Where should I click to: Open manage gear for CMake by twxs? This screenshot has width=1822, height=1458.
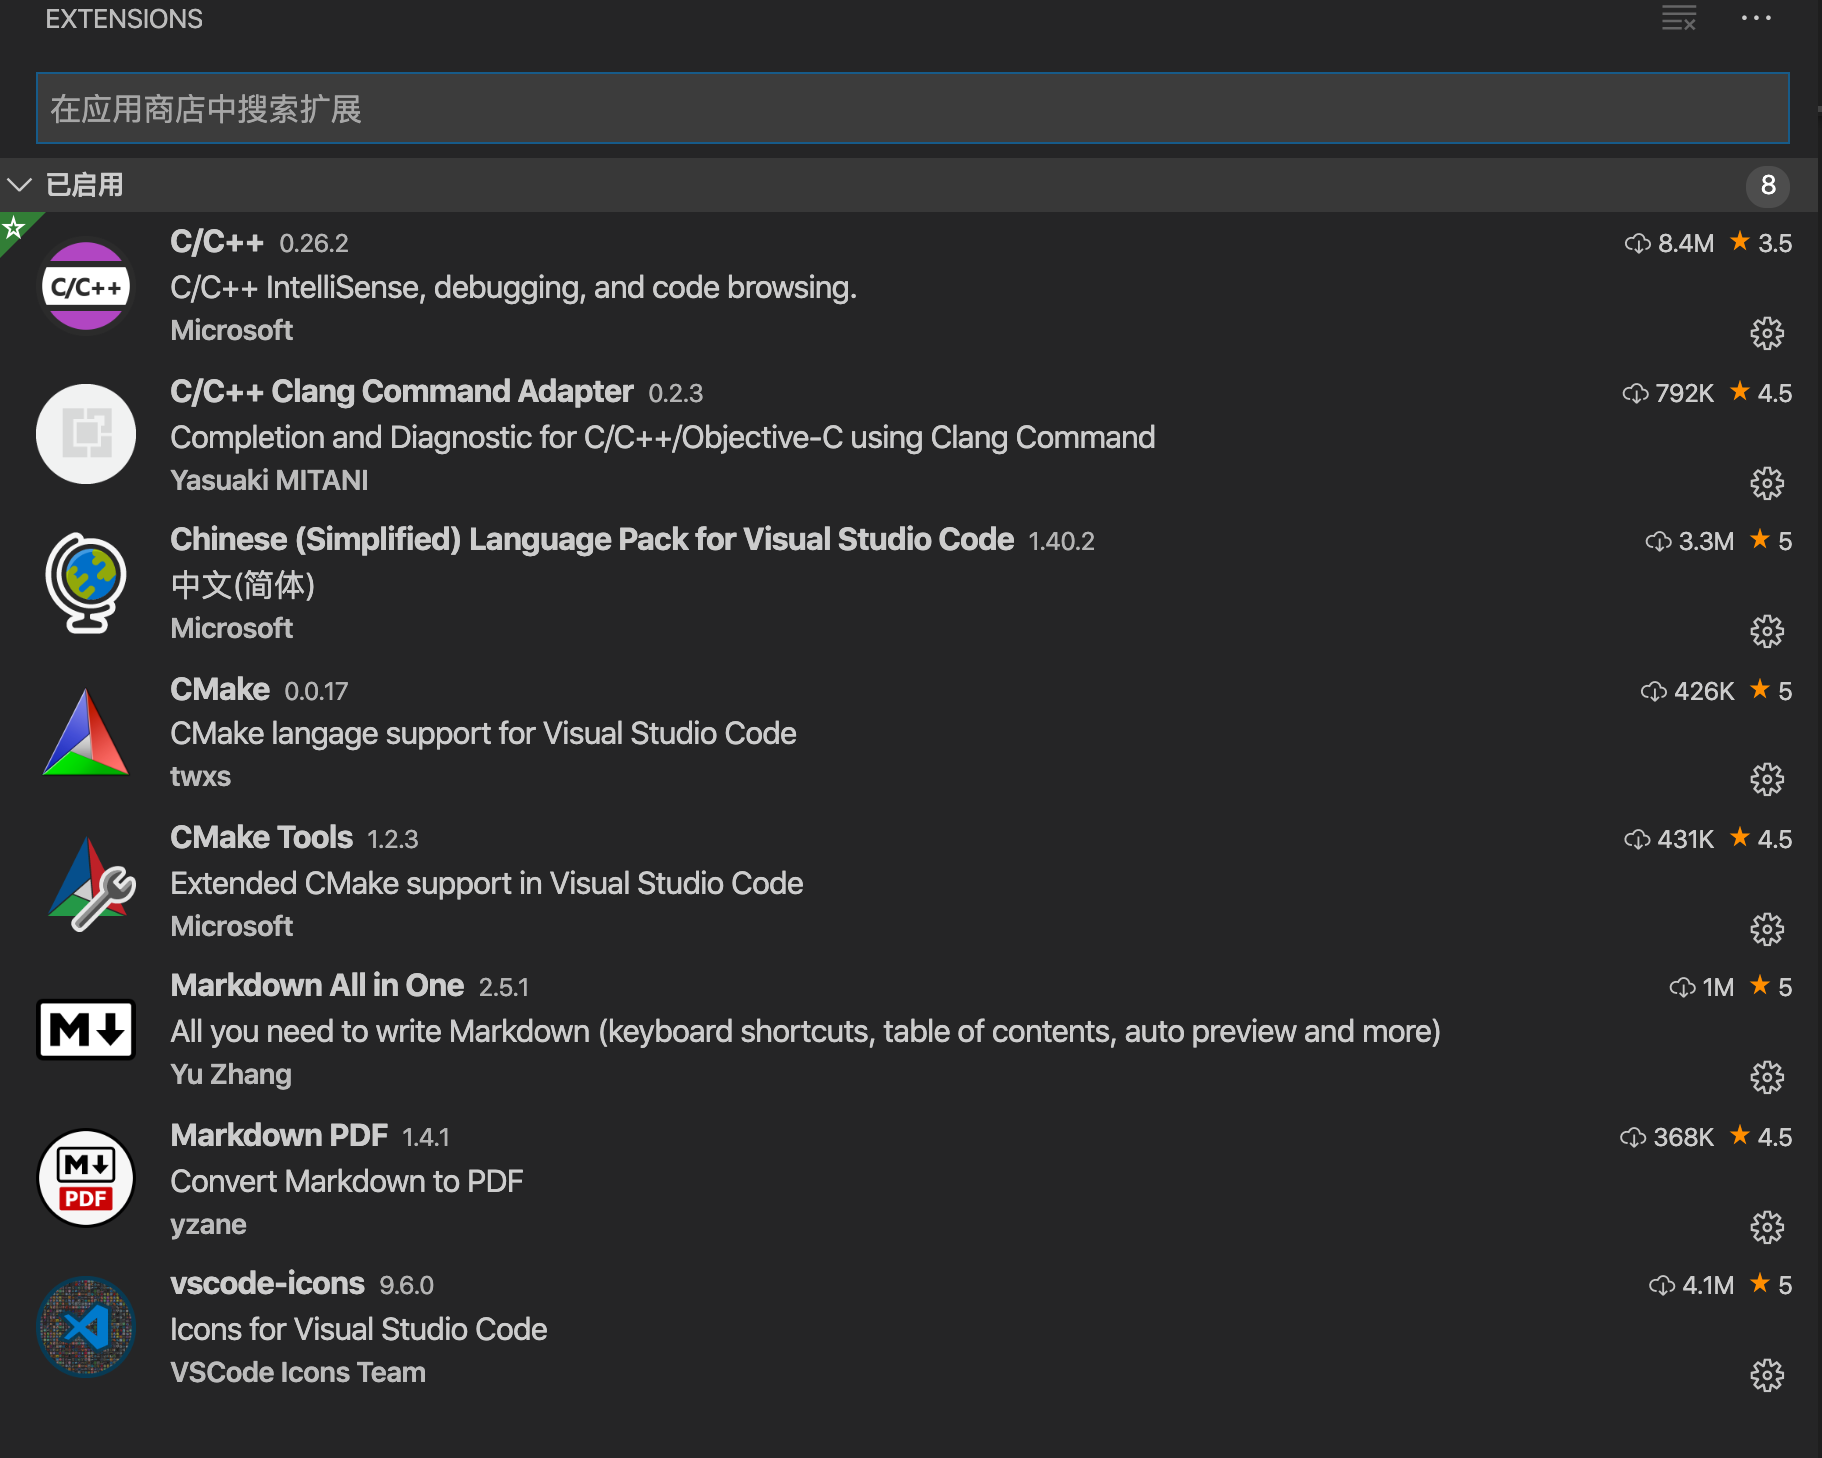point(1767,779)
